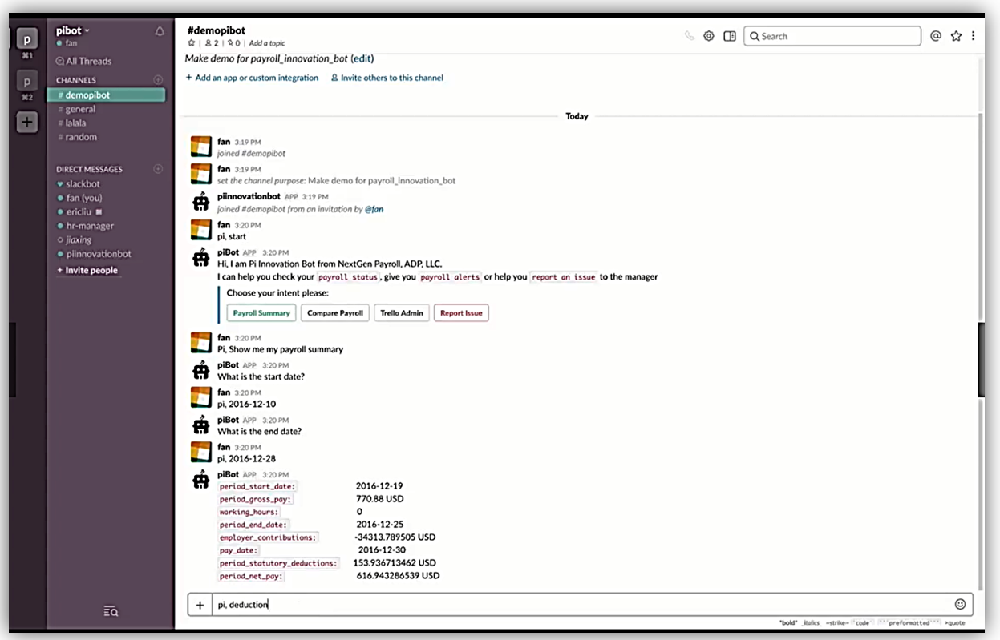1000x640 pixels.
Task: Open starred items in the header
Action: point(956,36)
